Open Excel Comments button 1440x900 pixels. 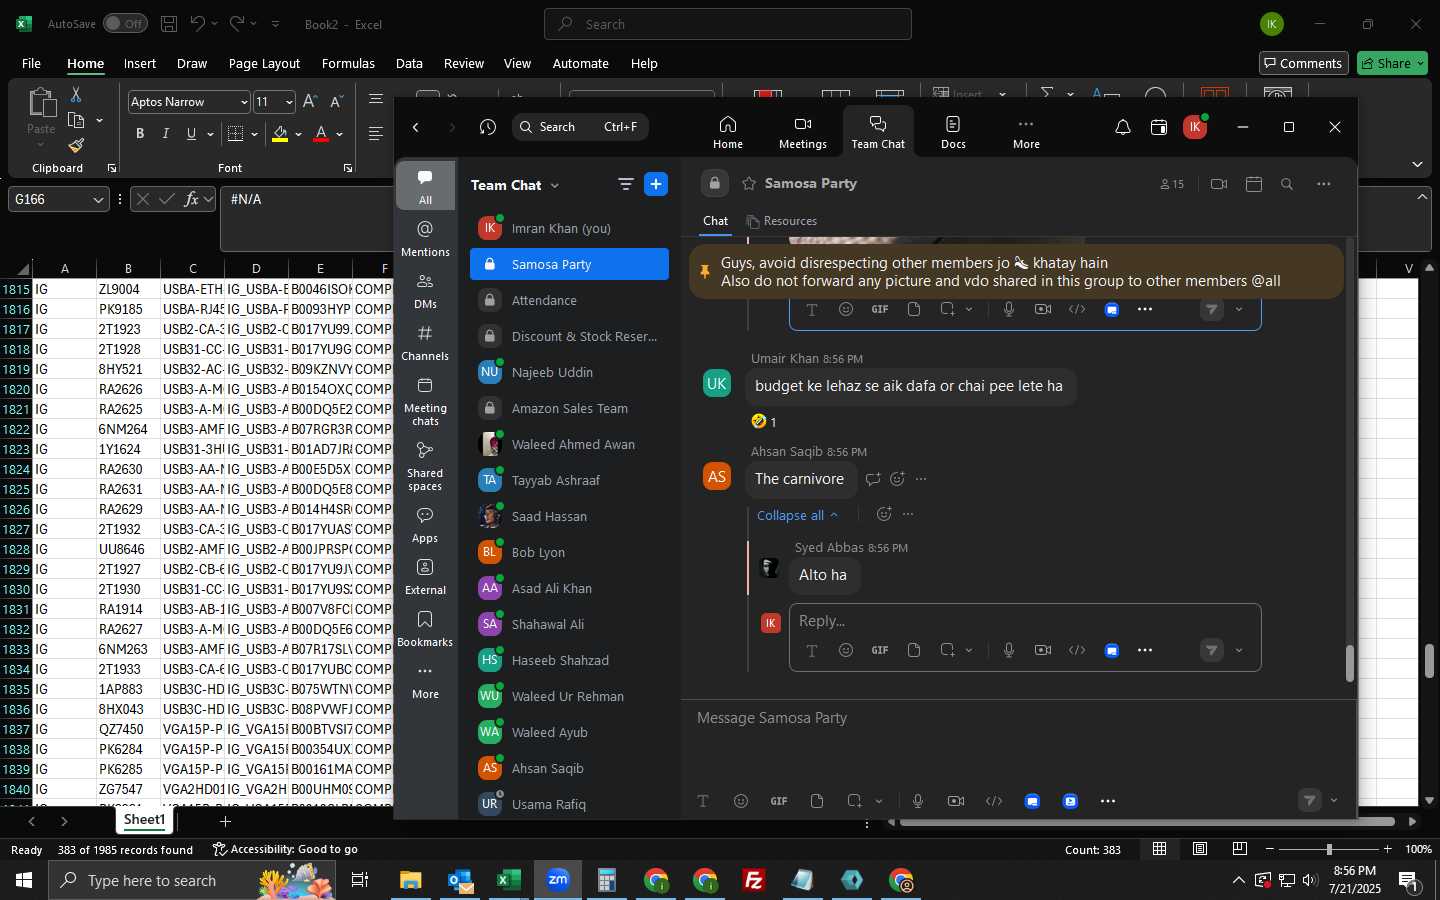coord(1303,63)
